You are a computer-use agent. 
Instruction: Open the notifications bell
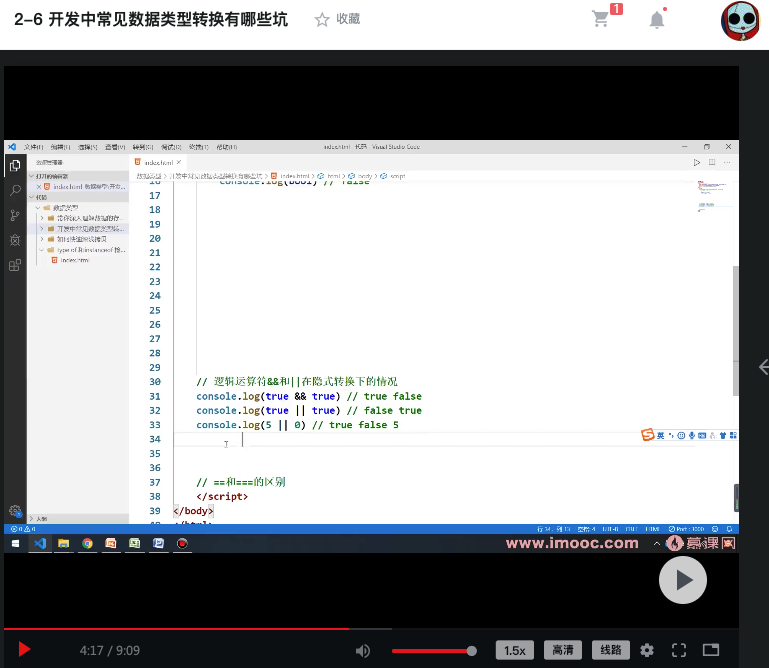[x=657, y=19]
